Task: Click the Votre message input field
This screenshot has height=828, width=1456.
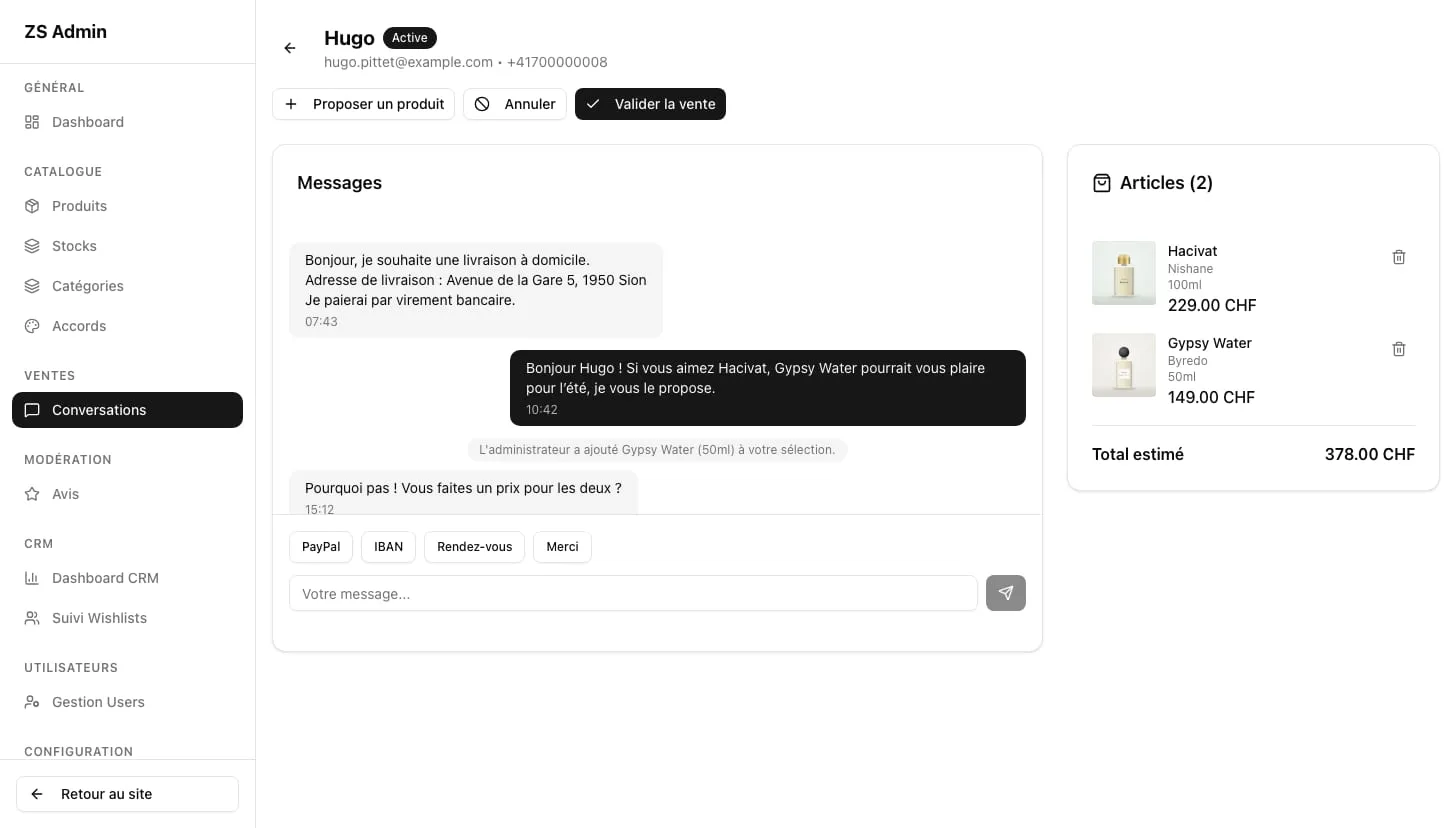Action: click(x=633, y=593)
